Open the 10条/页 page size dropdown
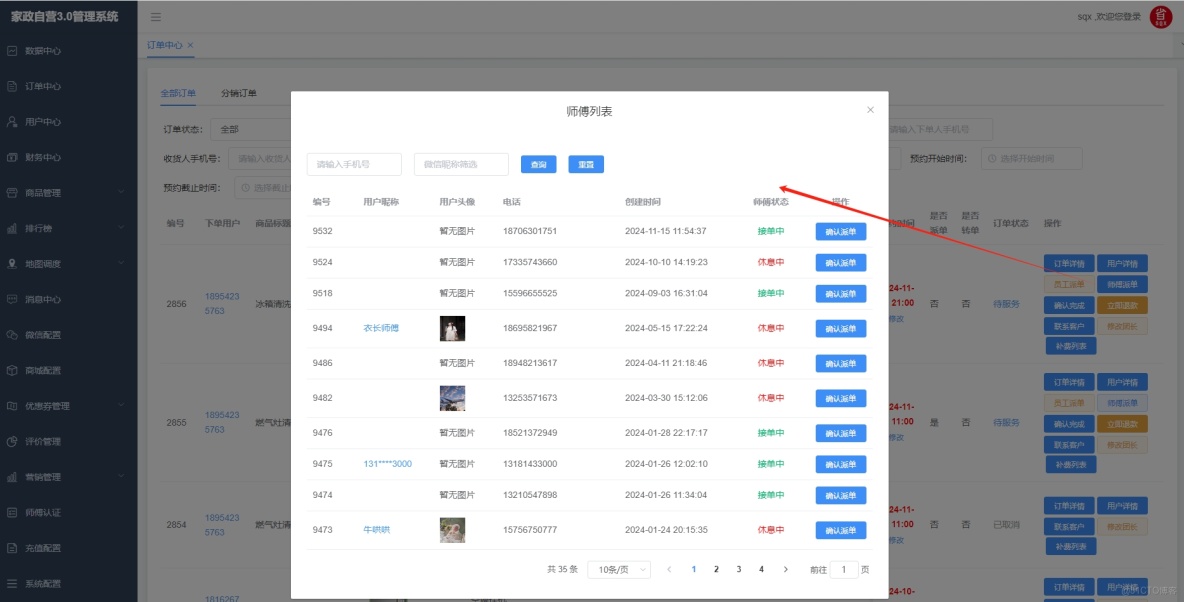The width and height of the screenshot is (1184, 602). click(617, 567)
